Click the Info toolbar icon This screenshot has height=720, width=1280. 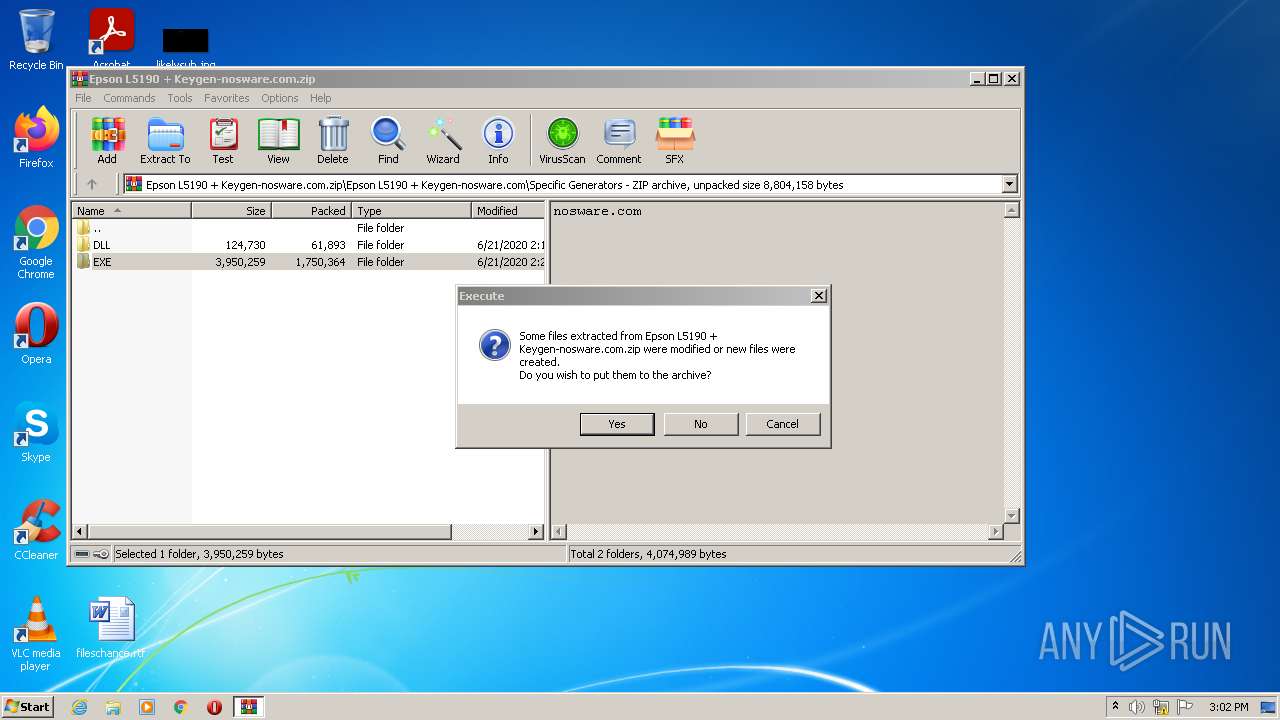pyautogui.click(x=498, y=141)
